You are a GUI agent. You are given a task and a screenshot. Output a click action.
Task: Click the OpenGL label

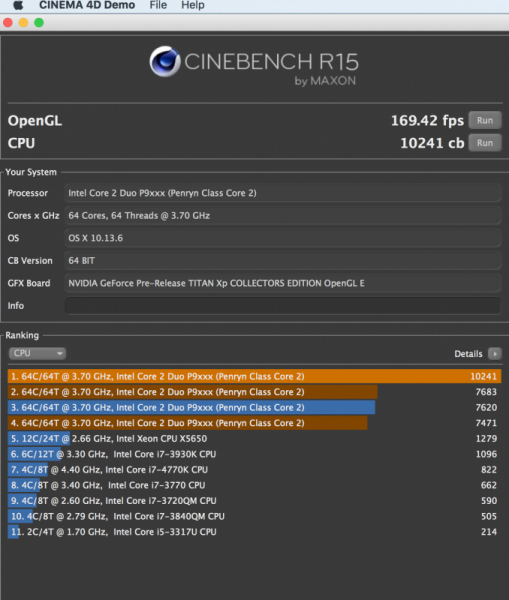tap(35, 121)
